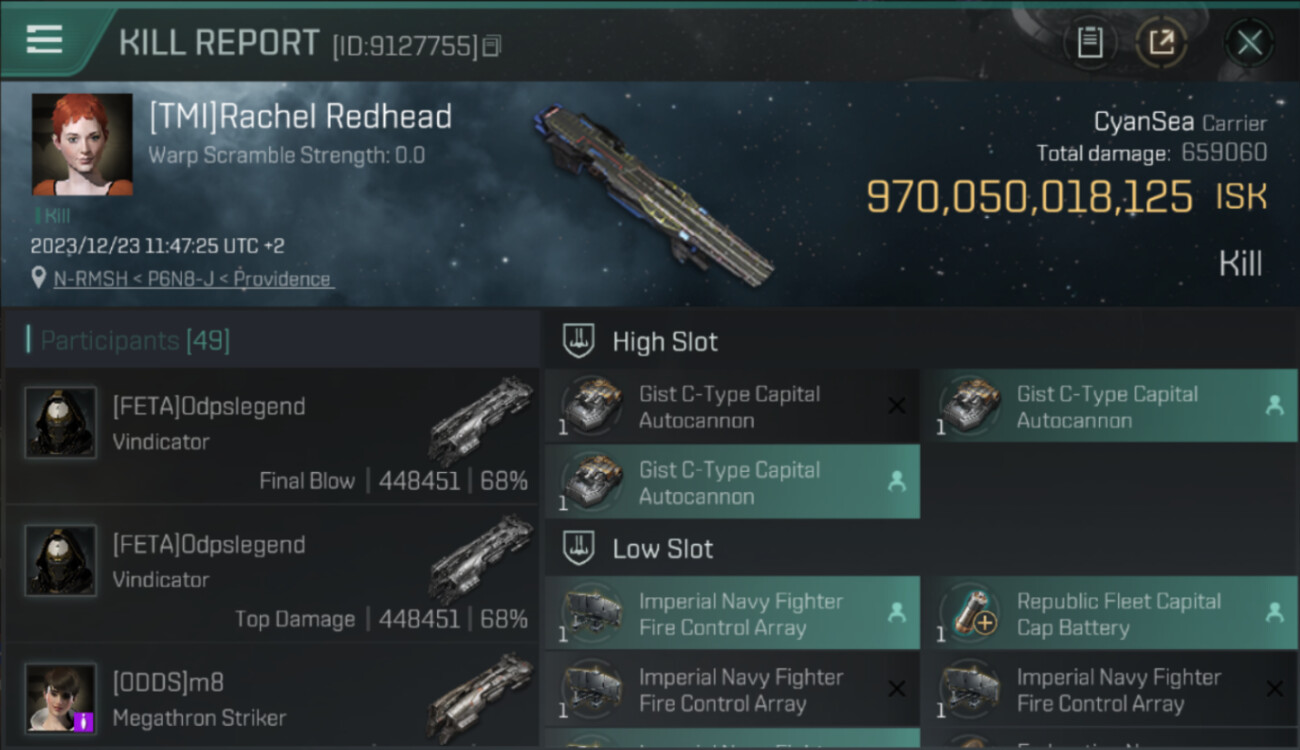Viewport: 1300px width, 750px height.
Task: Open the clipboard notes icon
Action: [x=1090, y=42]
